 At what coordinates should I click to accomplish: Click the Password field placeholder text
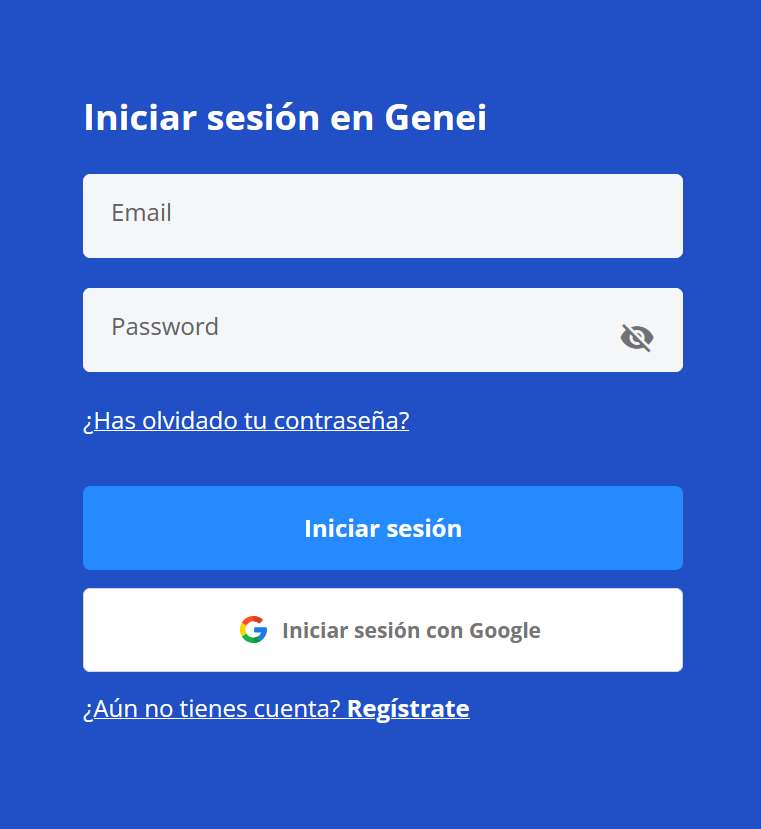pyautogui.click(x=164, y=327)
